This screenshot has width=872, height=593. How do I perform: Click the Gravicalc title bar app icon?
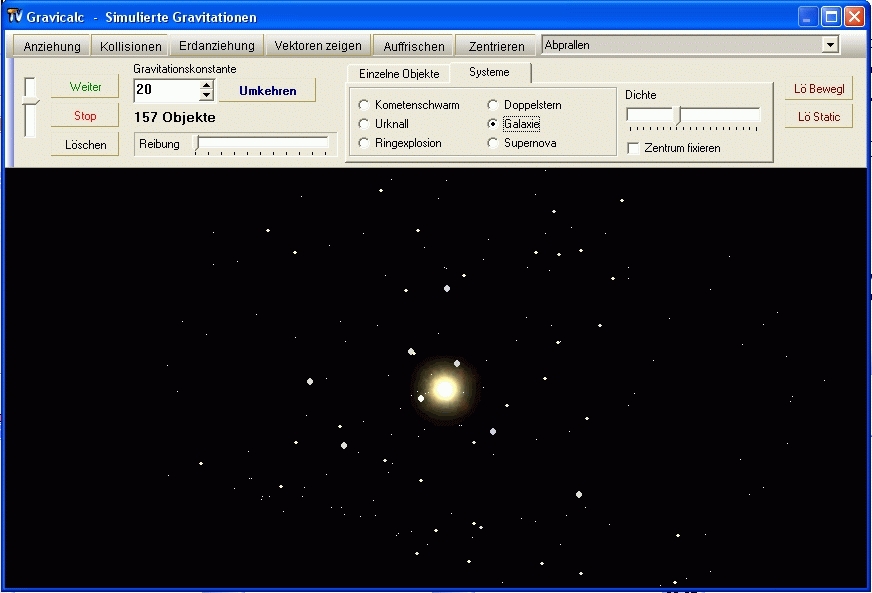point(14,16)
